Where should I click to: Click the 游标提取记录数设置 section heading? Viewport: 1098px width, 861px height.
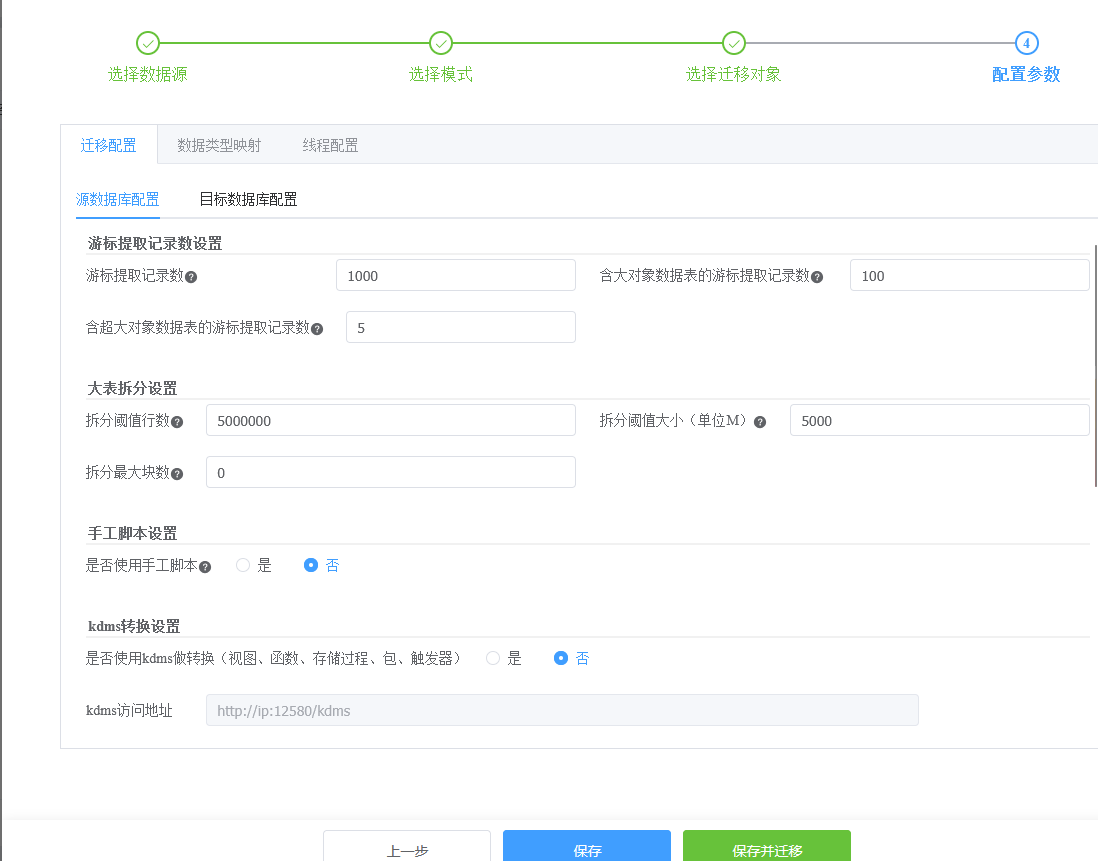[x=155, y=244]
